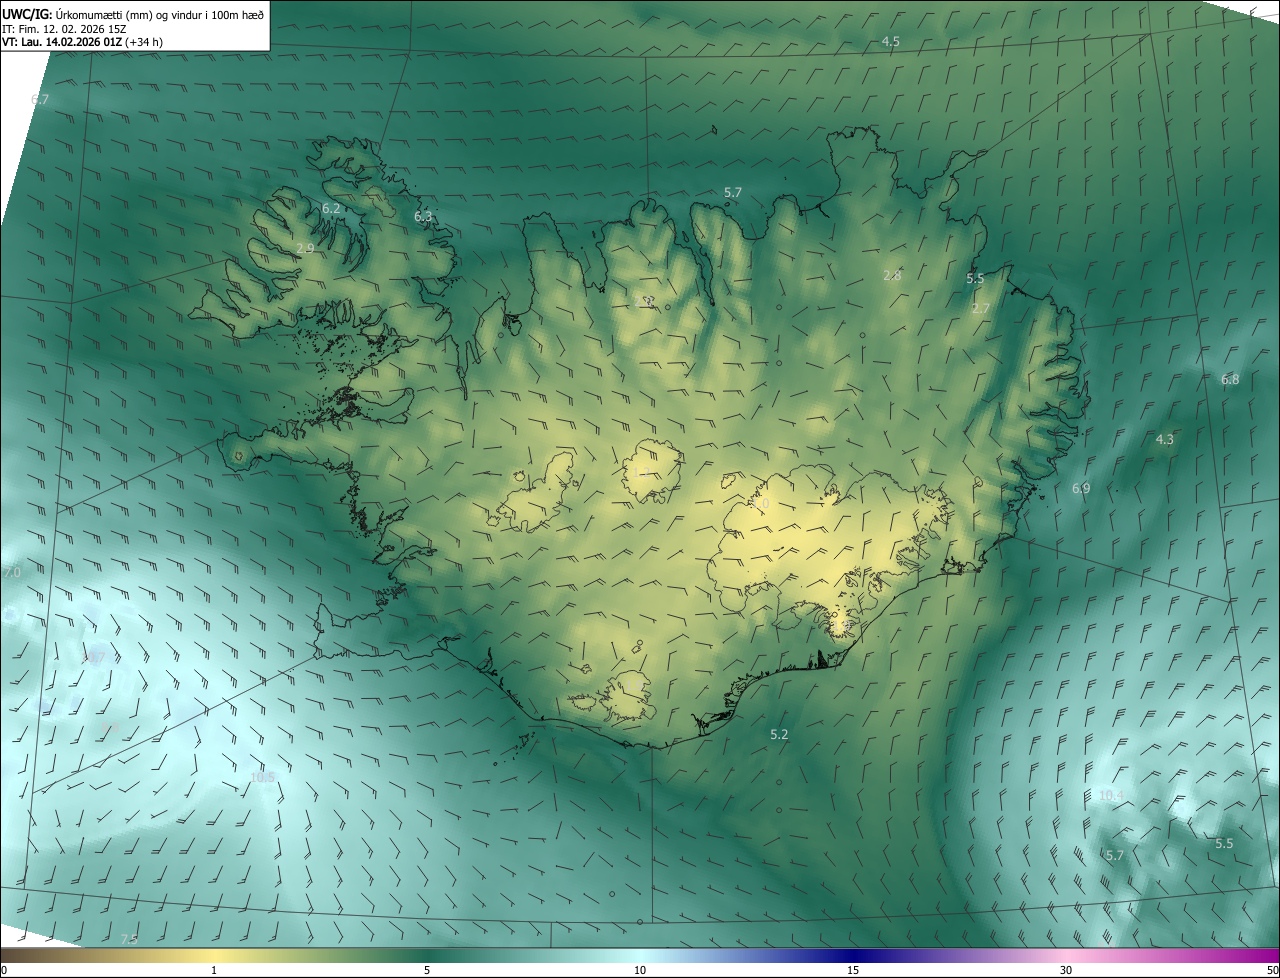
Task: Click the 10.7 value southwest of Iceland
Action: point(94,657)
